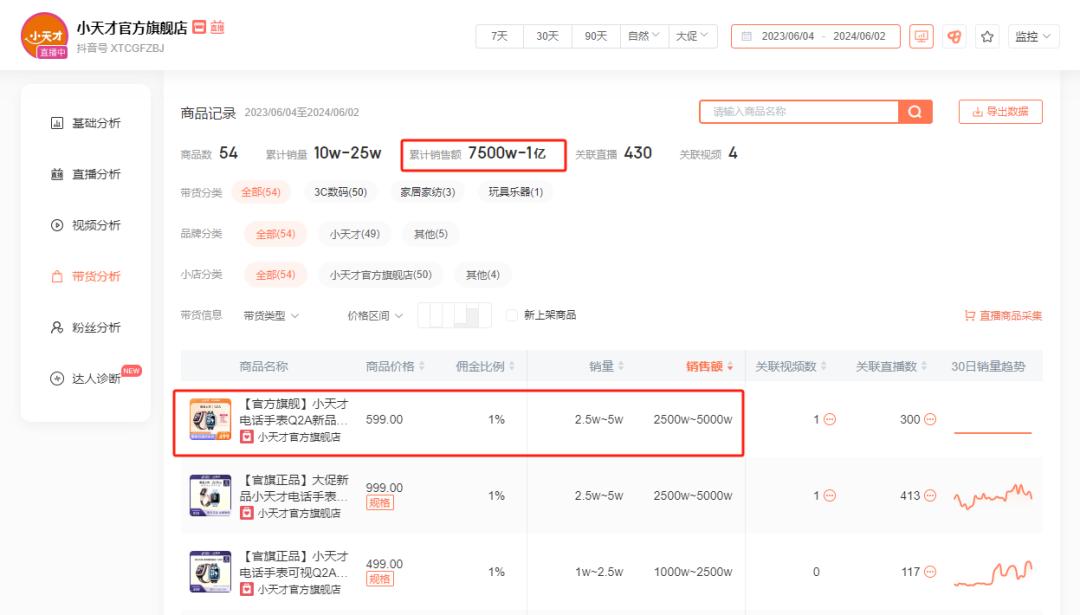Click the more icon beside 300 live streams

click(930, 419)
